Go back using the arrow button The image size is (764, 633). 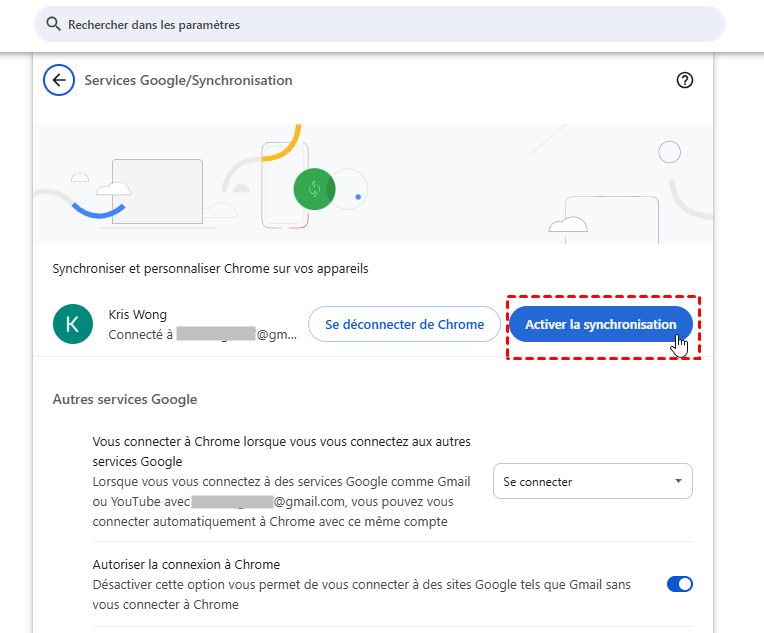coord(59,80)
